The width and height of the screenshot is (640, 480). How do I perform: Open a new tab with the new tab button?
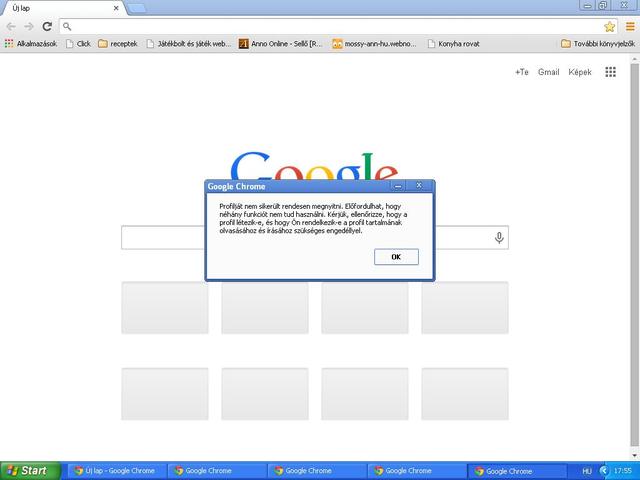pos(136,8)
